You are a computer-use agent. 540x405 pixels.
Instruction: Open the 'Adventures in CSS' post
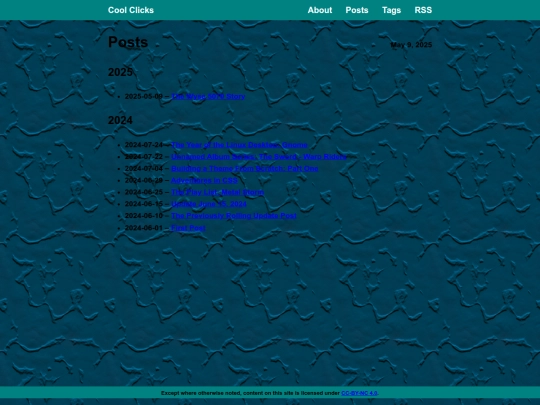coord(204,180)
